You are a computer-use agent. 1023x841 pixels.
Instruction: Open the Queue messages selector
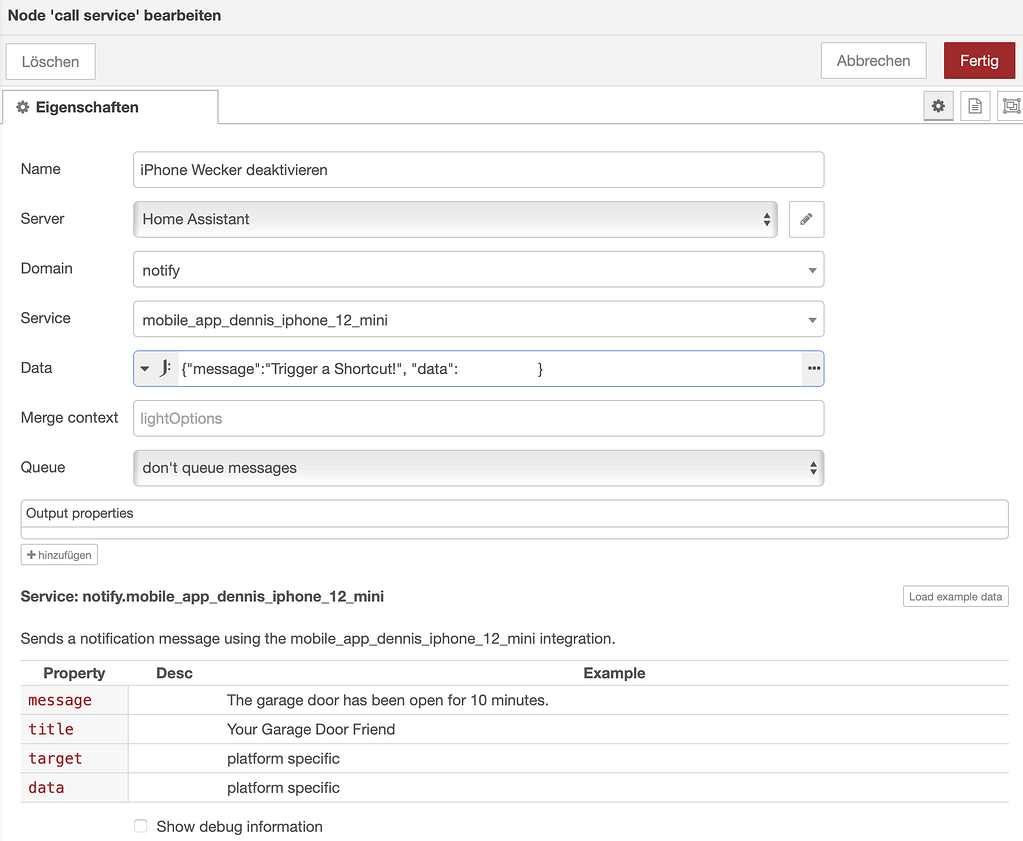477,467
